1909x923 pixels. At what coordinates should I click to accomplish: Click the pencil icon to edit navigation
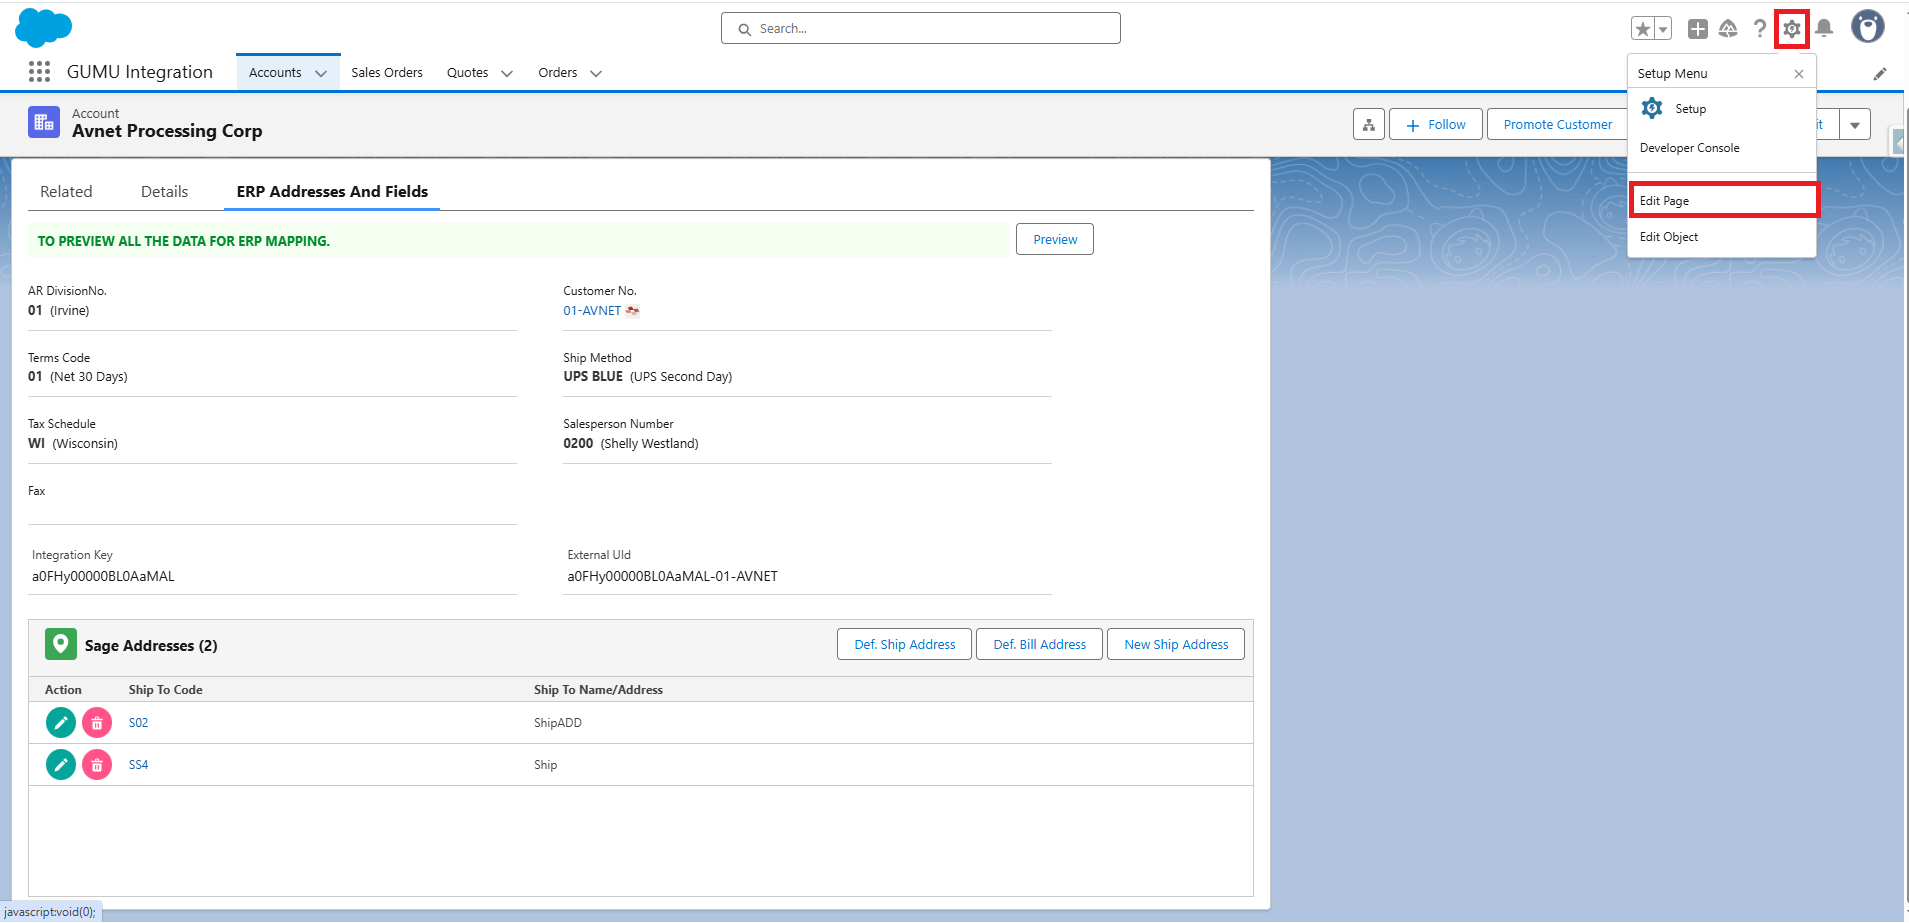[x=1880, y=73]
